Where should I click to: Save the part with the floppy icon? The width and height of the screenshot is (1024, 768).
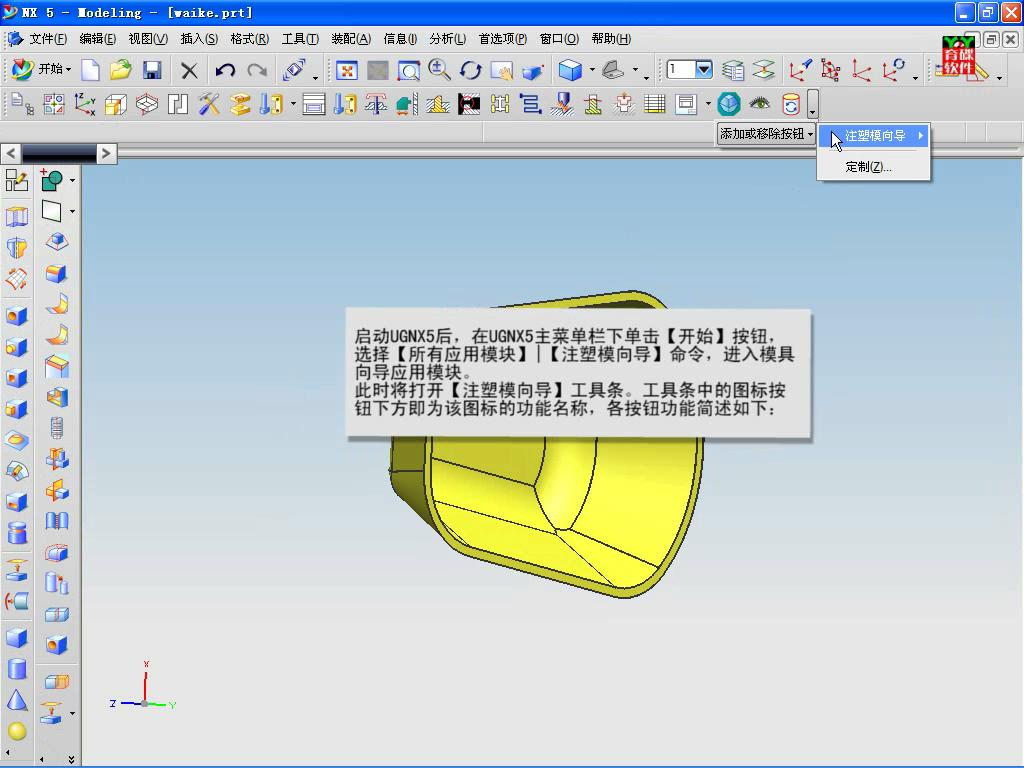coord(152,70)
